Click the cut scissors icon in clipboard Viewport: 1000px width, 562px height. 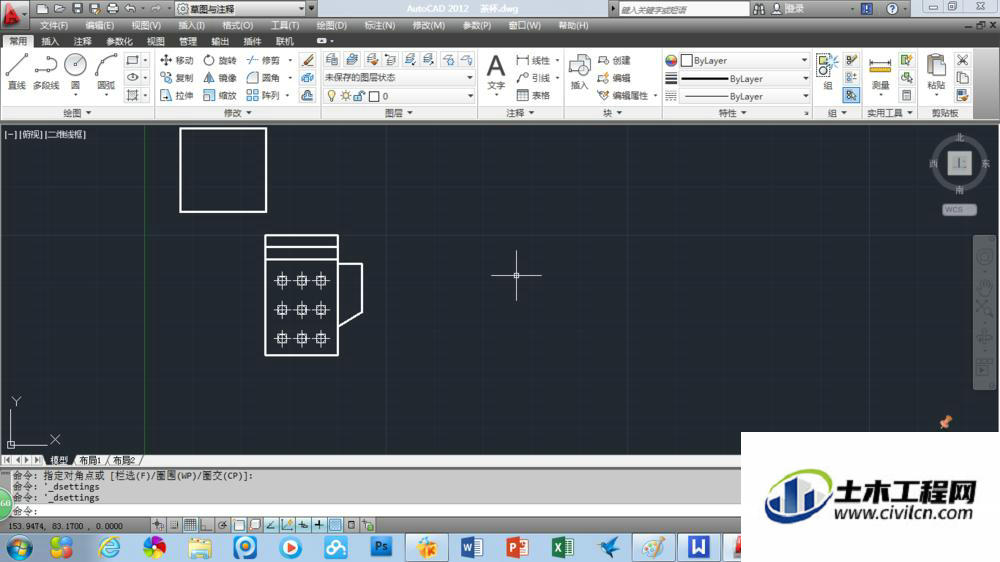(962, 60)
